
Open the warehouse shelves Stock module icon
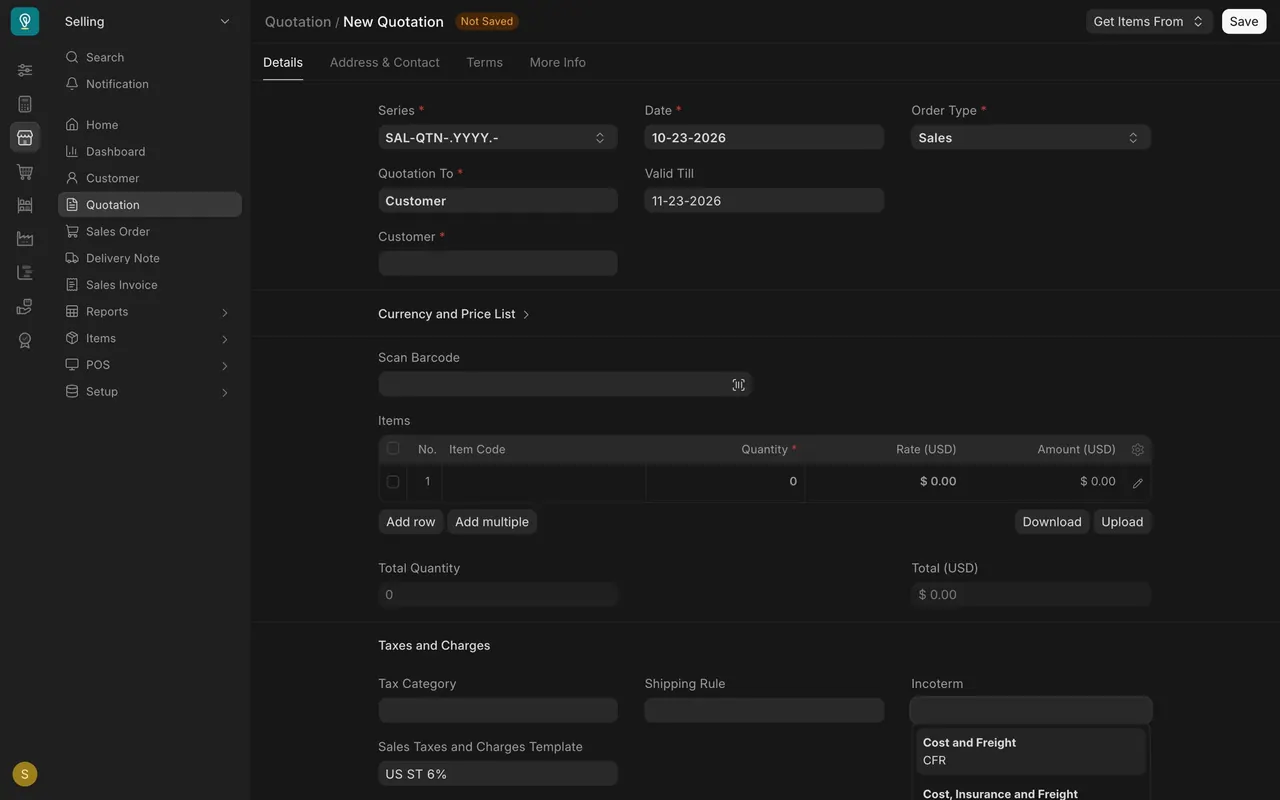click(25, 205)
